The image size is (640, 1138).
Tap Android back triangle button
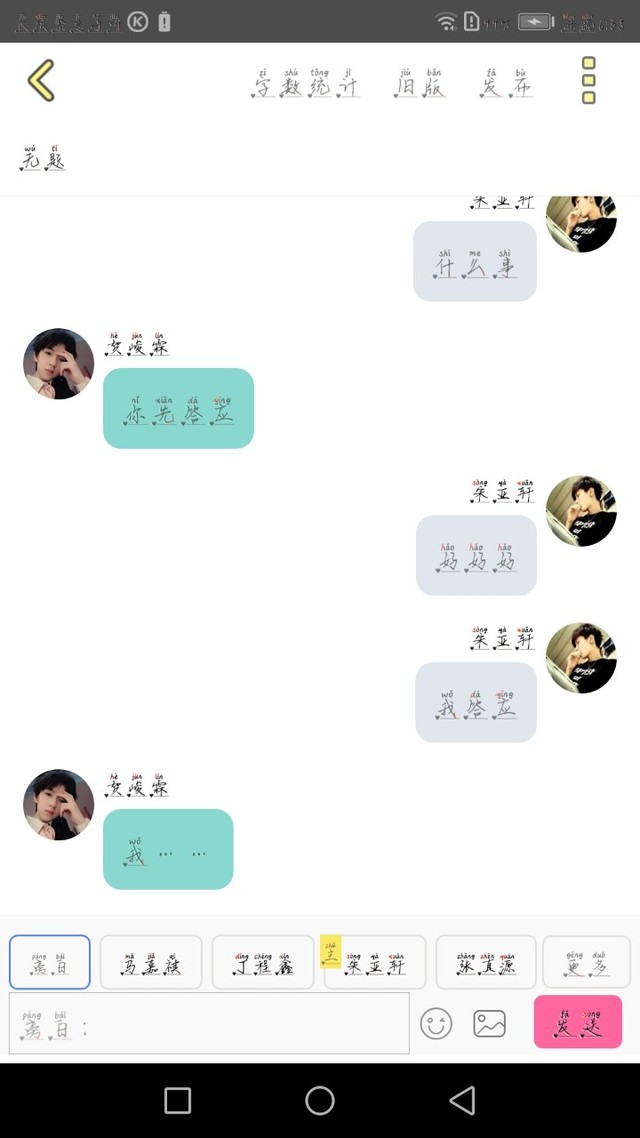(x=462, y=1100)
